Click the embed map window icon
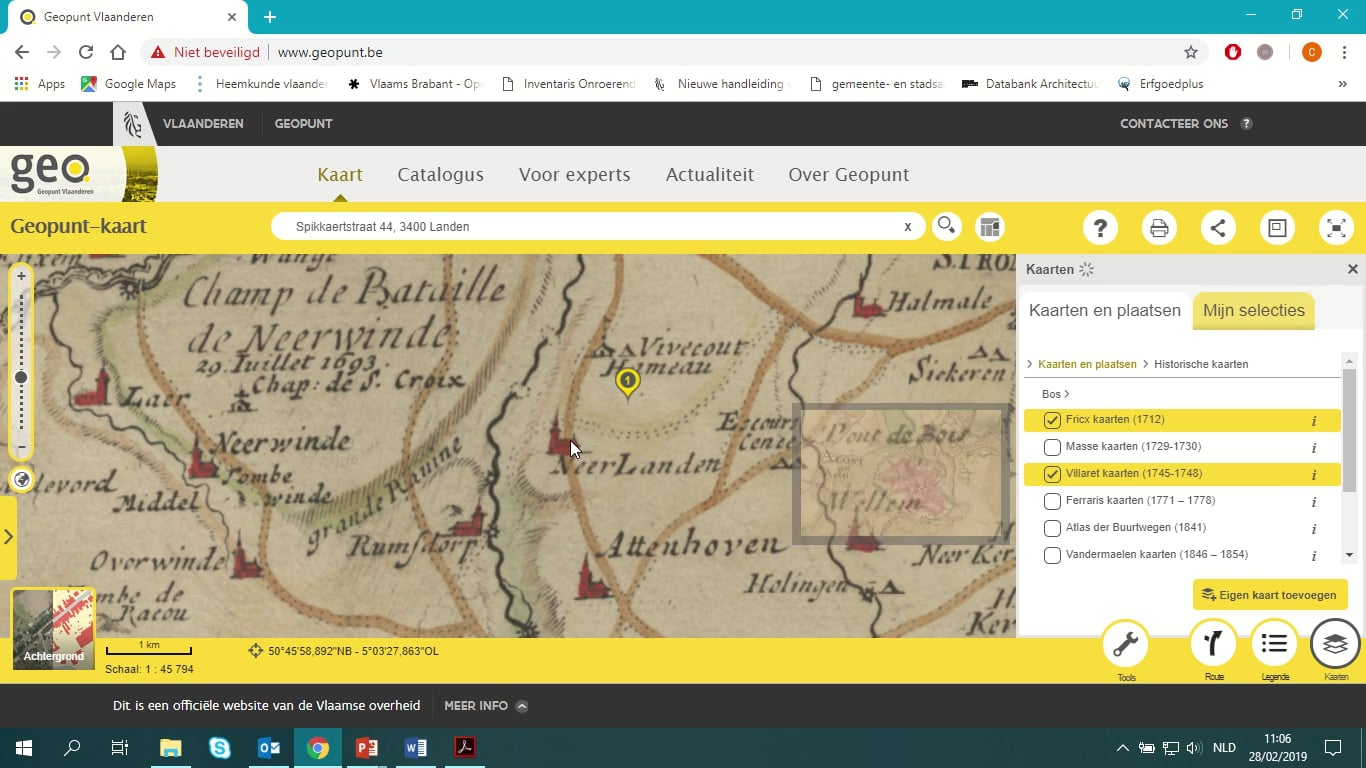 [x=1277, y=227]
